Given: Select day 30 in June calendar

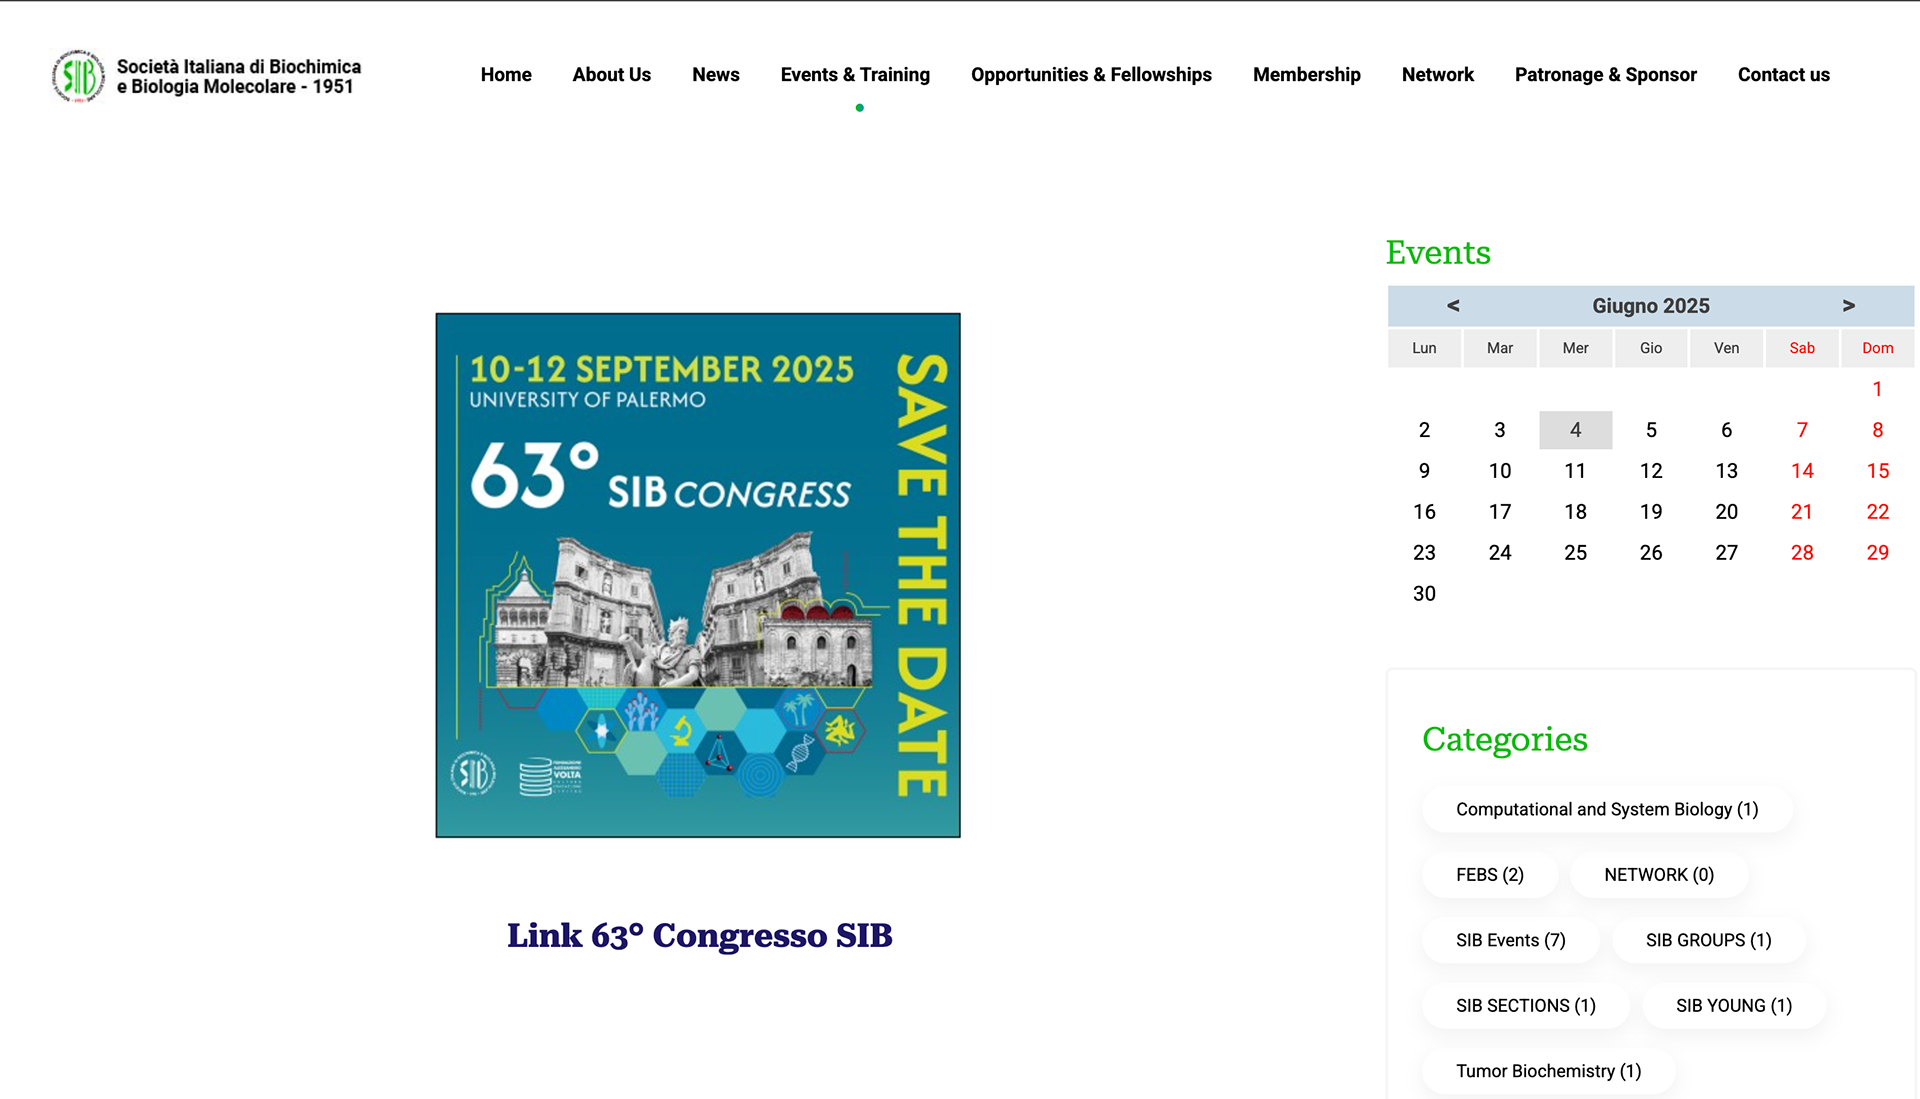Looking at the screenshot, I should (1424, 594).
